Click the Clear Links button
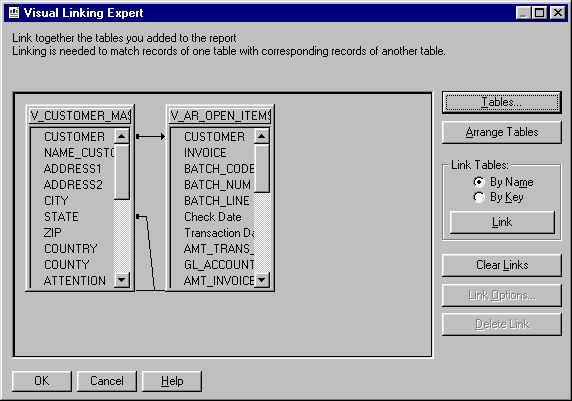Viewport: 572px width, 401px height. [502, 265]
